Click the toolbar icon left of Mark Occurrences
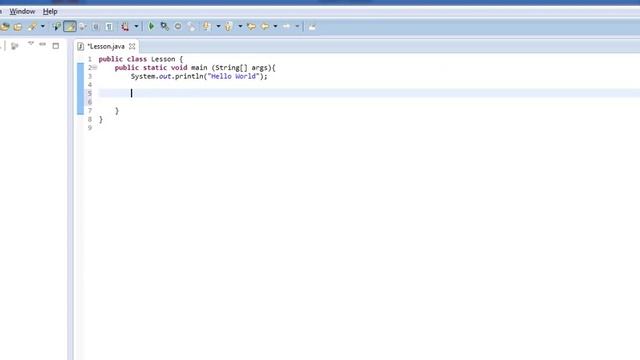 click(x=56, y=27)
